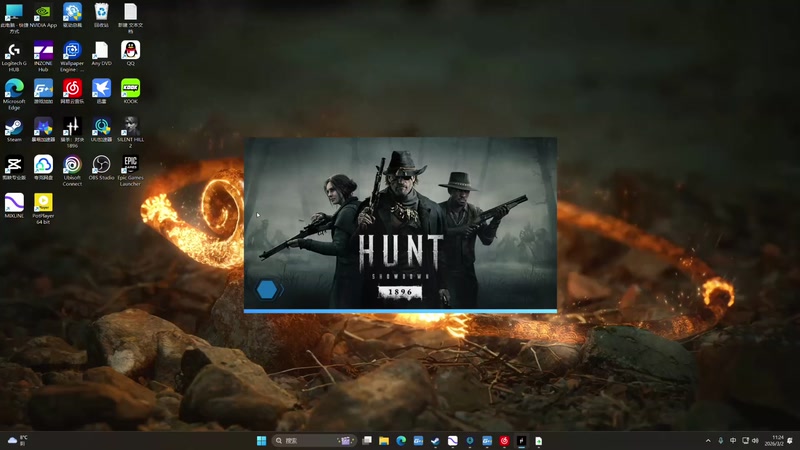The height and width of the screenshot is (450, 800).
Task: Open the volume control tray icon
Action: [756, 441]
